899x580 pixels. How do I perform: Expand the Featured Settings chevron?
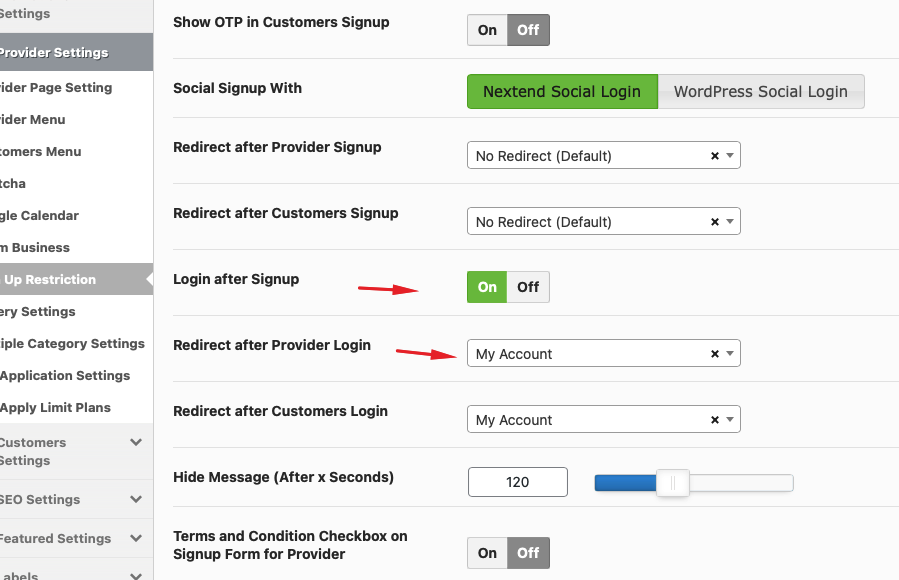click(x=136, y=538)
